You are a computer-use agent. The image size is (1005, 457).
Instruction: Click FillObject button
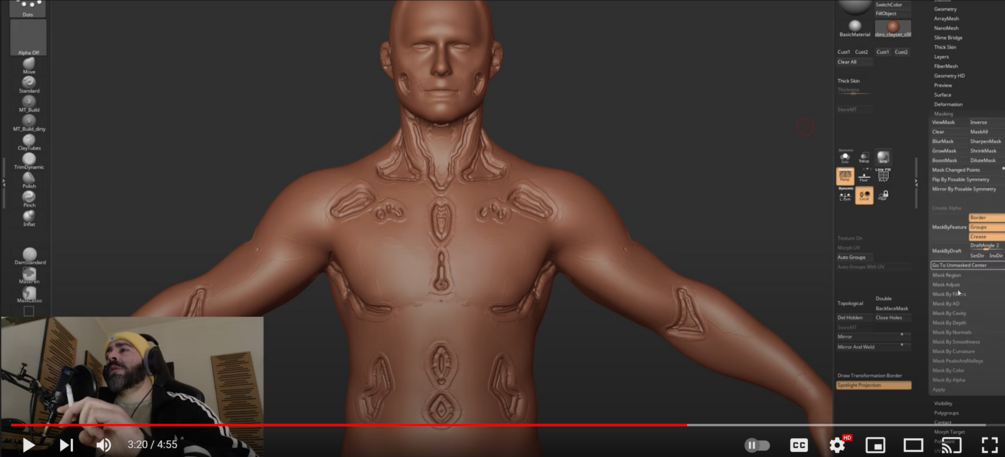[x=893, y=13]
